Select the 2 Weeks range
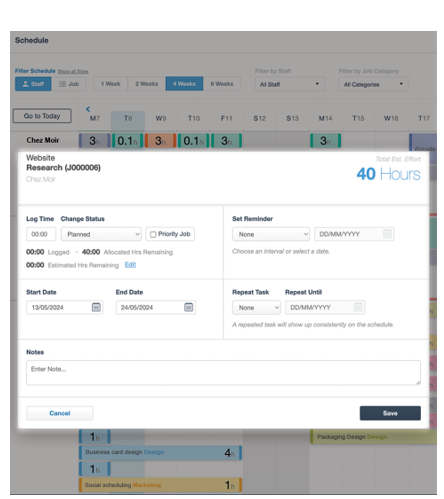Image resolution: width=444 pixels, height=499 pixels. pyautogui.click(x=147, y=84)
